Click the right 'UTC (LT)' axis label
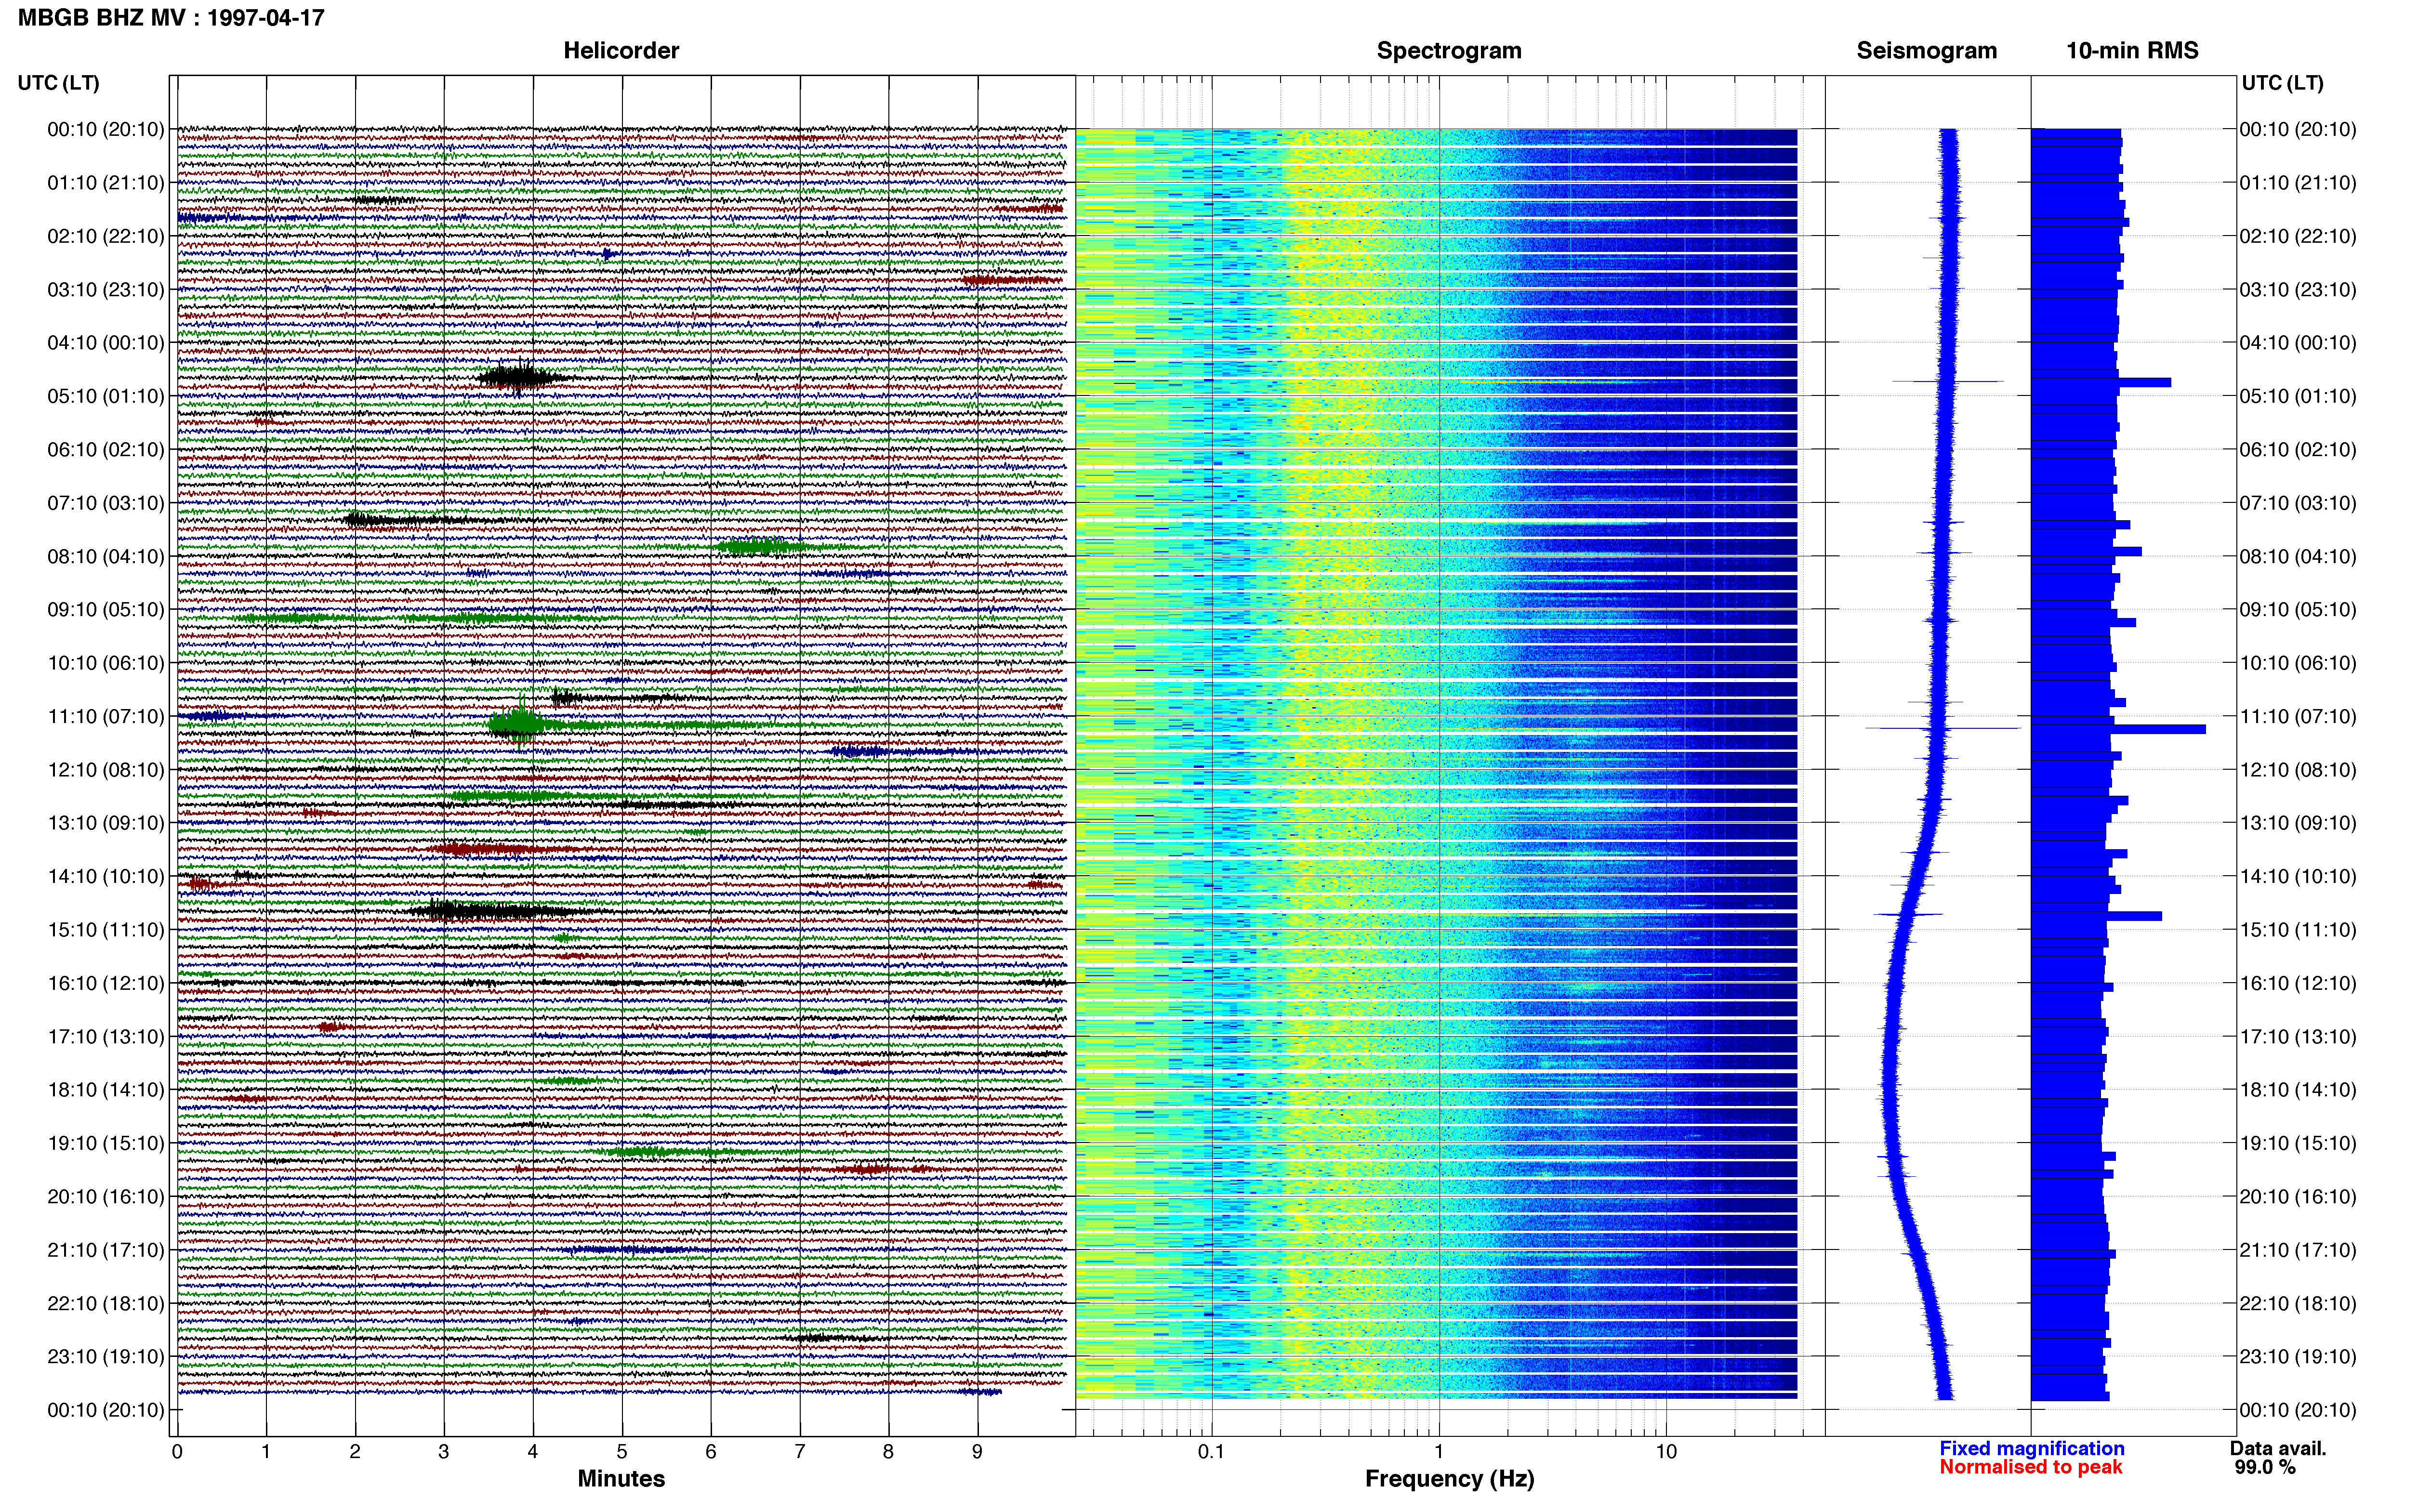This screenshot has width=2418, height=1512. tap(2282, 83)
